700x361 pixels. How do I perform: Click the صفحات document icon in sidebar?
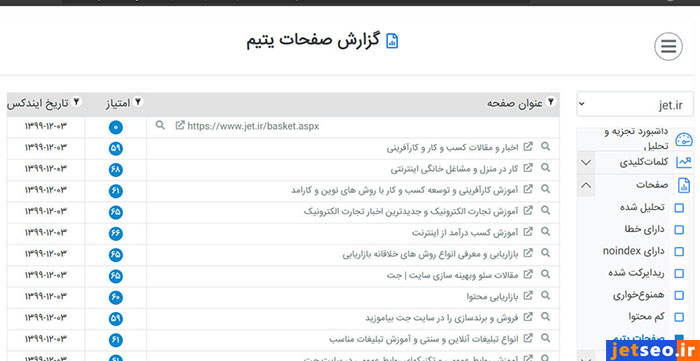pos(683,185)
